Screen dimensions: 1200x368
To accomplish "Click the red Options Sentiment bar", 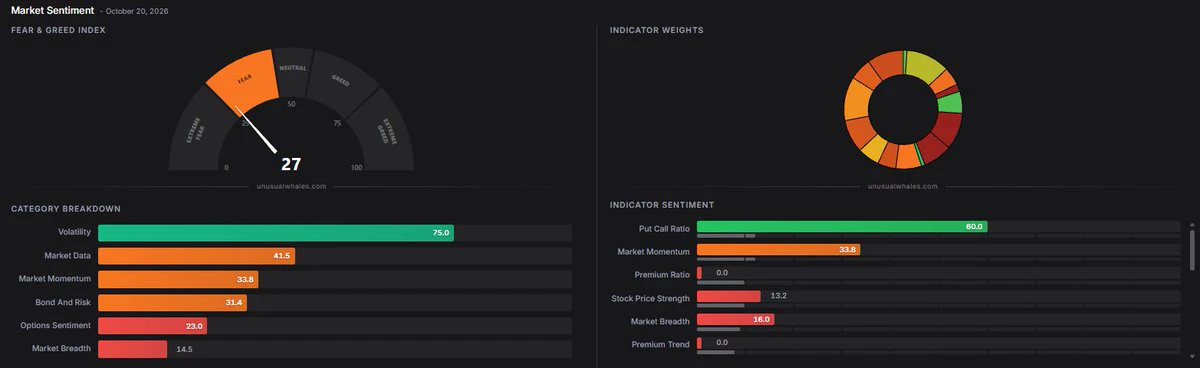I will pyautogui.click(x=153, y=326).
